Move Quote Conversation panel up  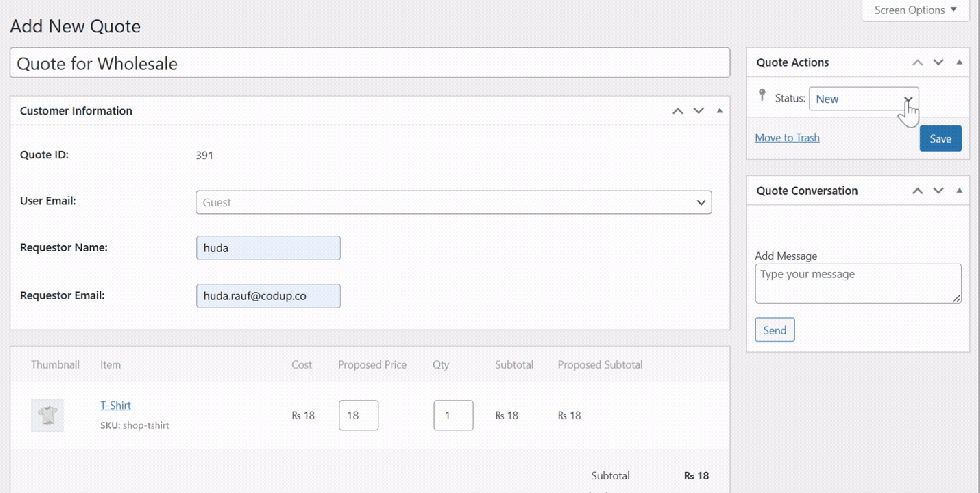(918, 191)
